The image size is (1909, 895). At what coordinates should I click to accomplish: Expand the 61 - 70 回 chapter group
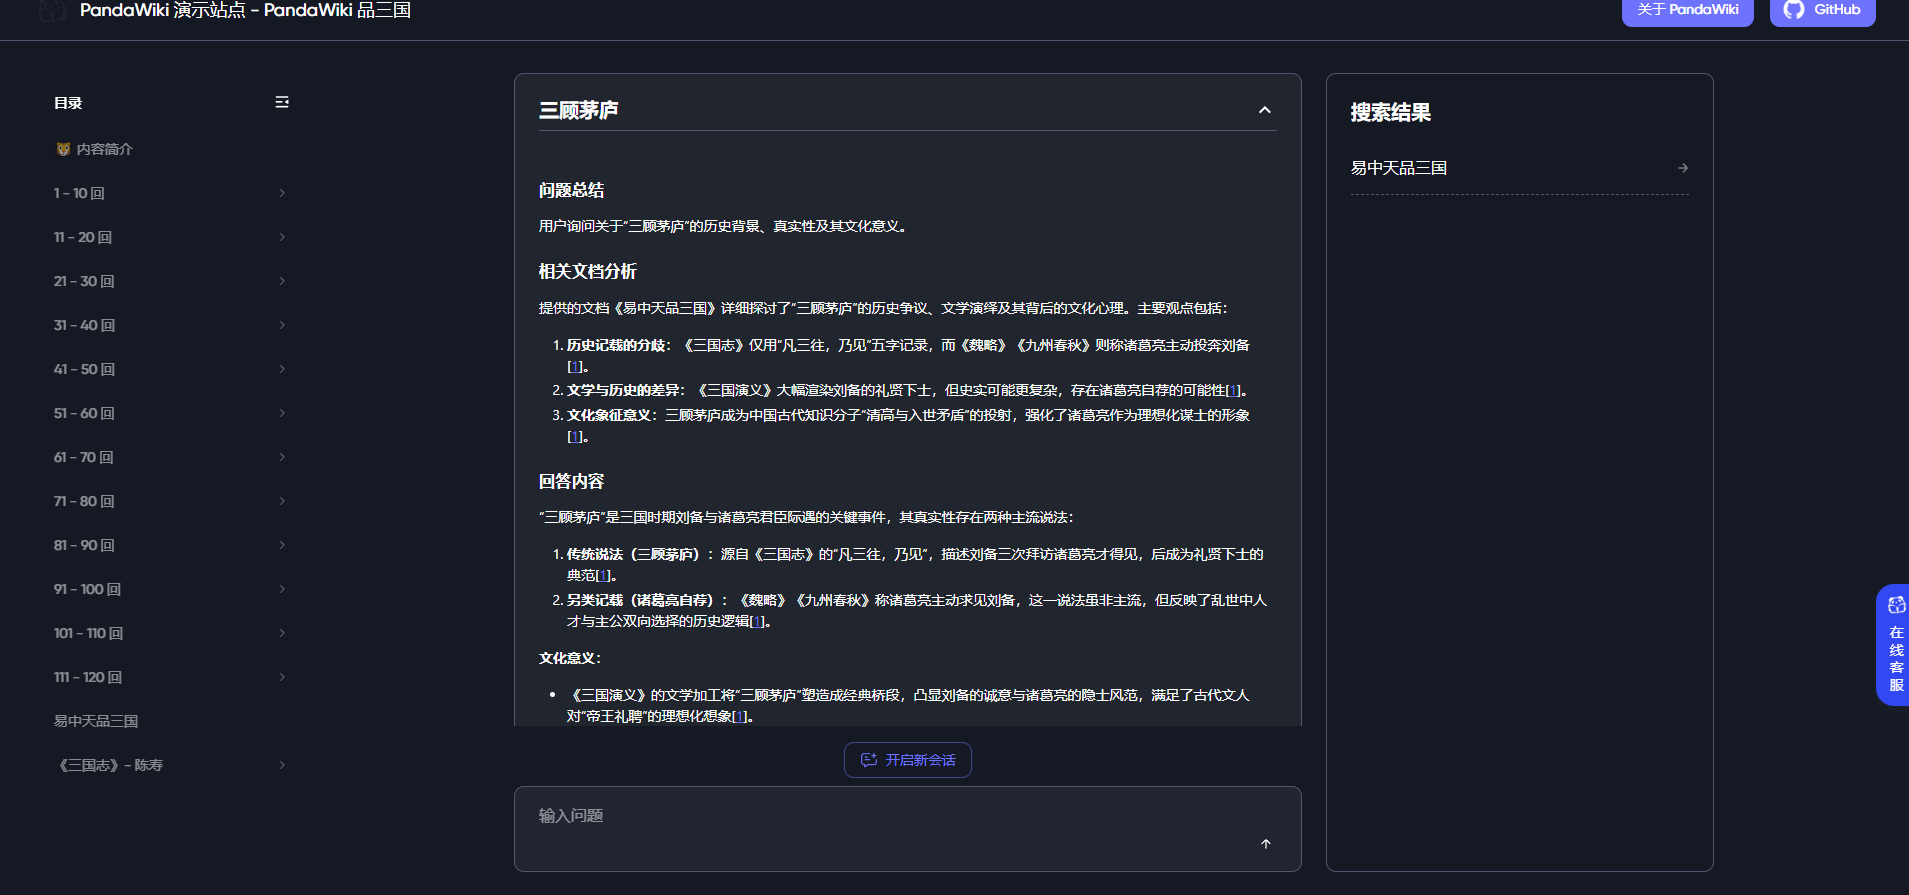point(282,457)
